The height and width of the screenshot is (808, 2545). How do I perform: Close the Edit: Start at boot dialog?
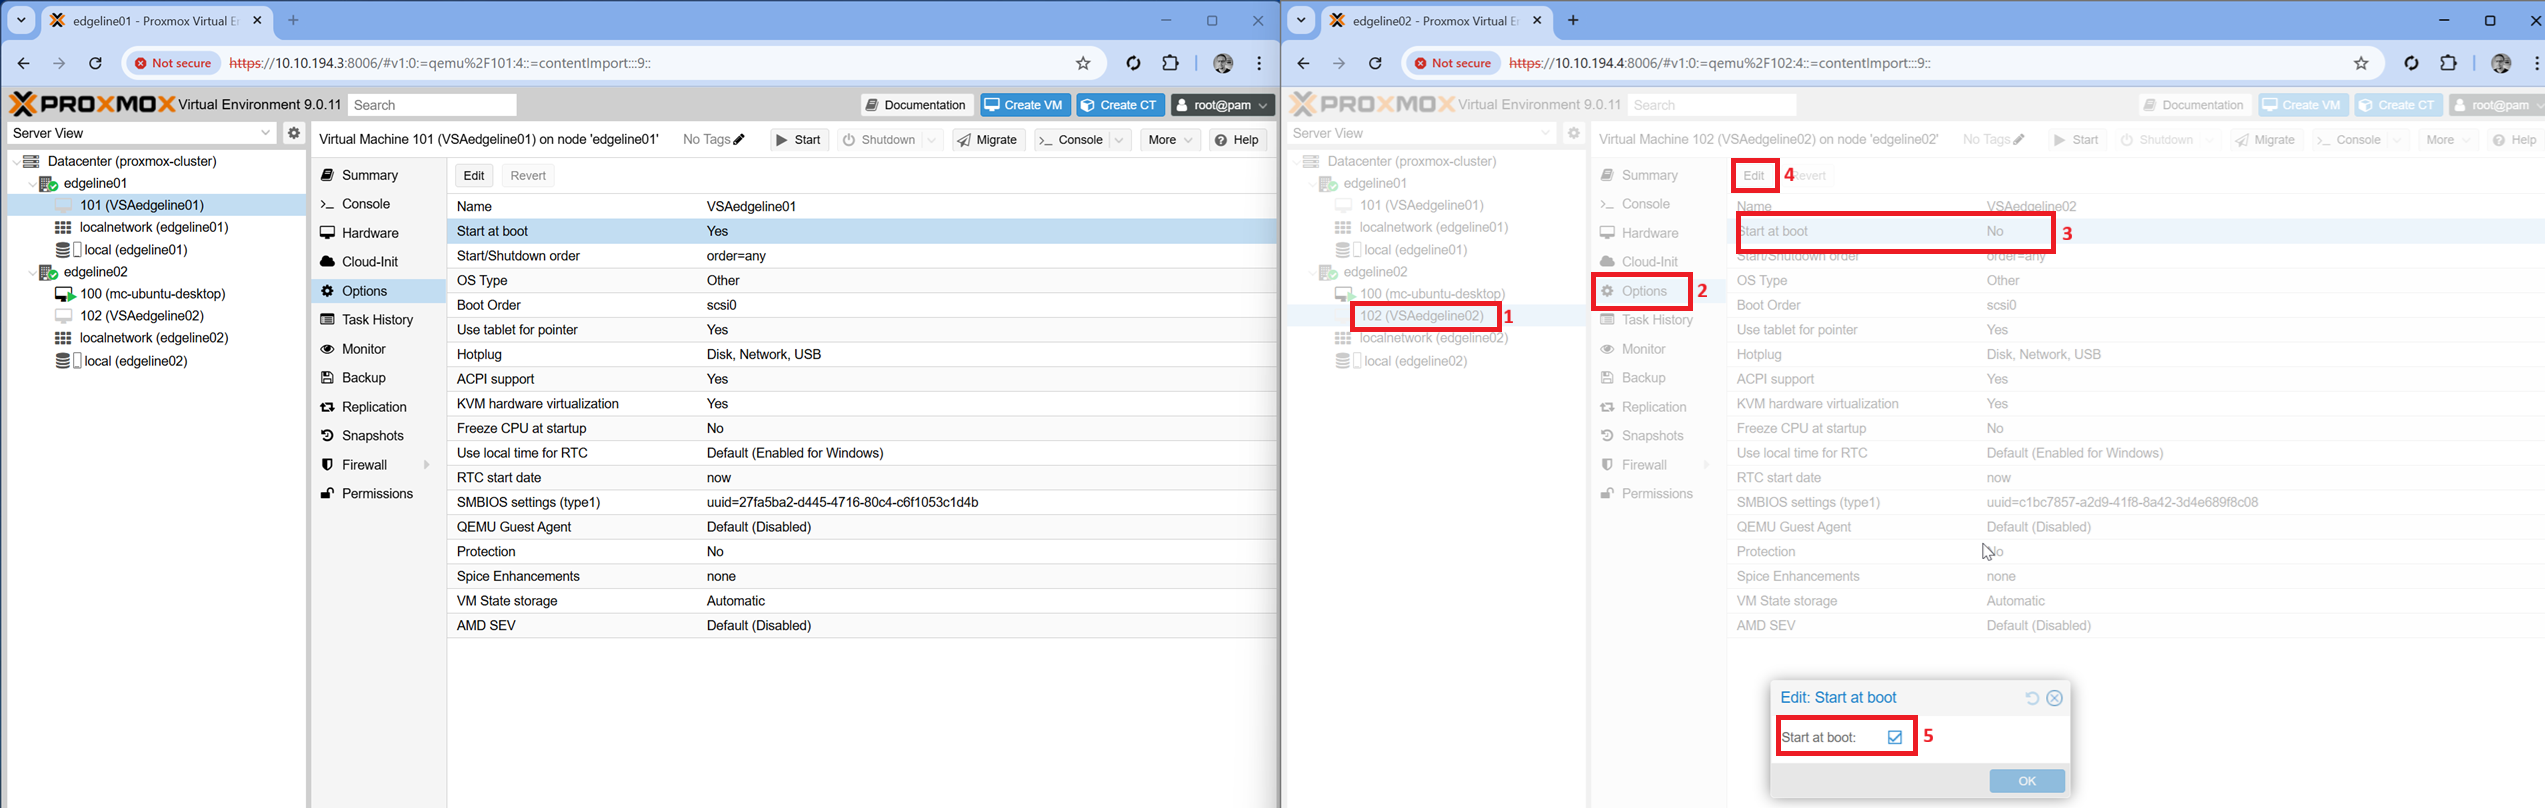2055,698
